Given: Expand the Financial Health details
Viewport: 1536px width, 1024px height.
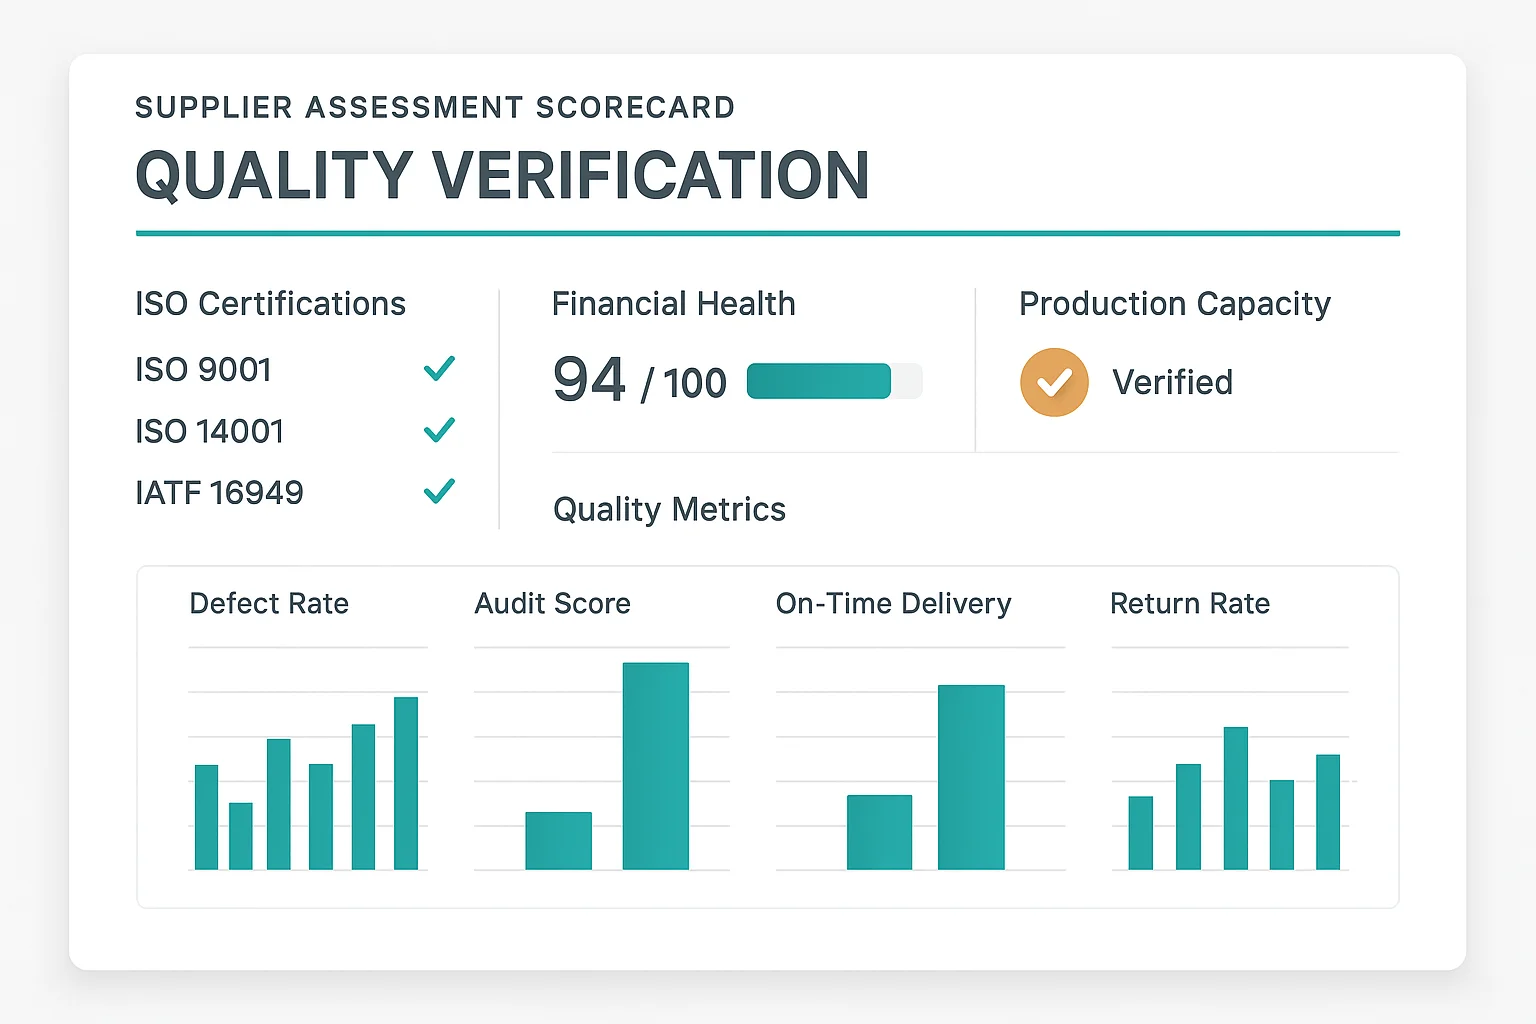Looking at the screenshot, I should (x=674, y=303).
